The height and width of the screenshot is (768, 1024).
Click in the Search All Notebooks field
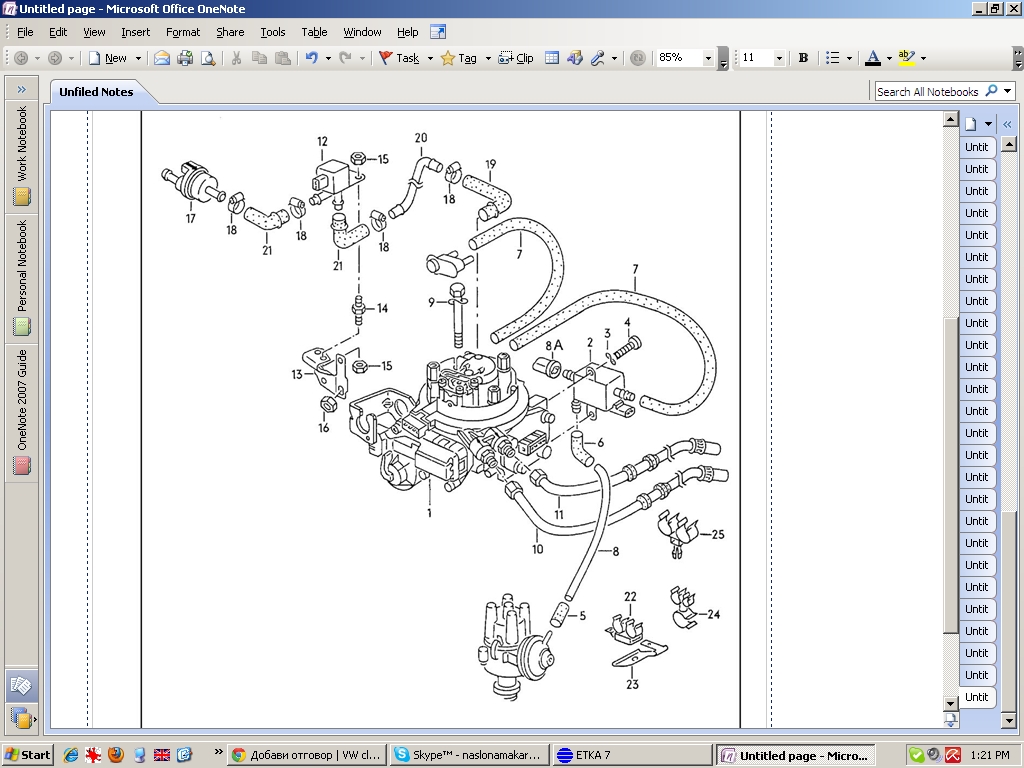pos(927,91)
